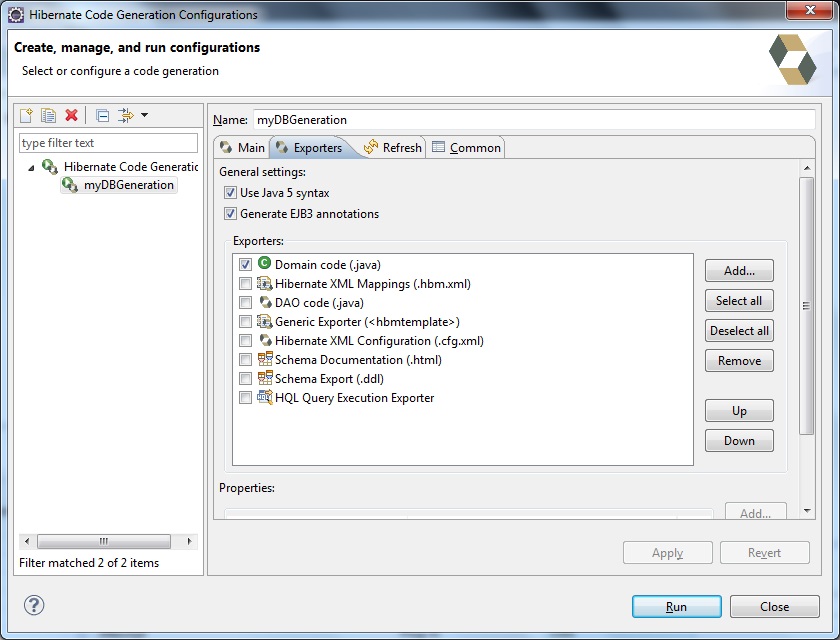Click the Deselect all button
The height and width of the screenshot is (640, 840).
739,330
